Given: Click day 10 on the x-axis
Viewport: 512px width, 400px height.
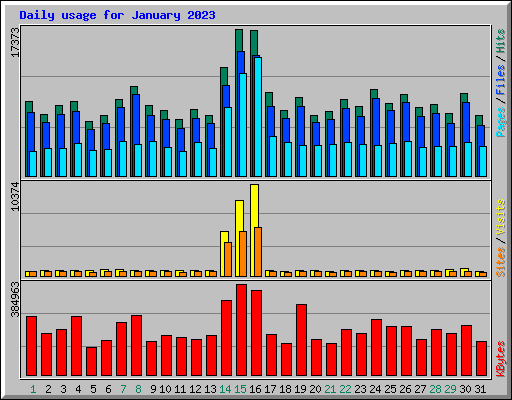Looking at the screenshot, I should tap(165, 389).
